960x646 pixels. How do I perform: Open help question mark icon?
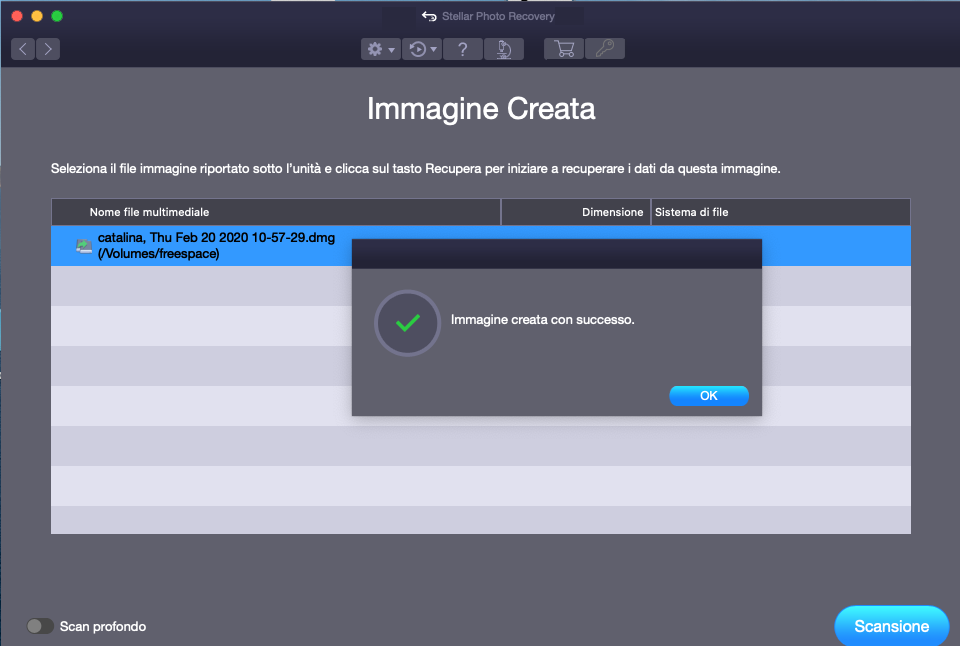(462, 49)
